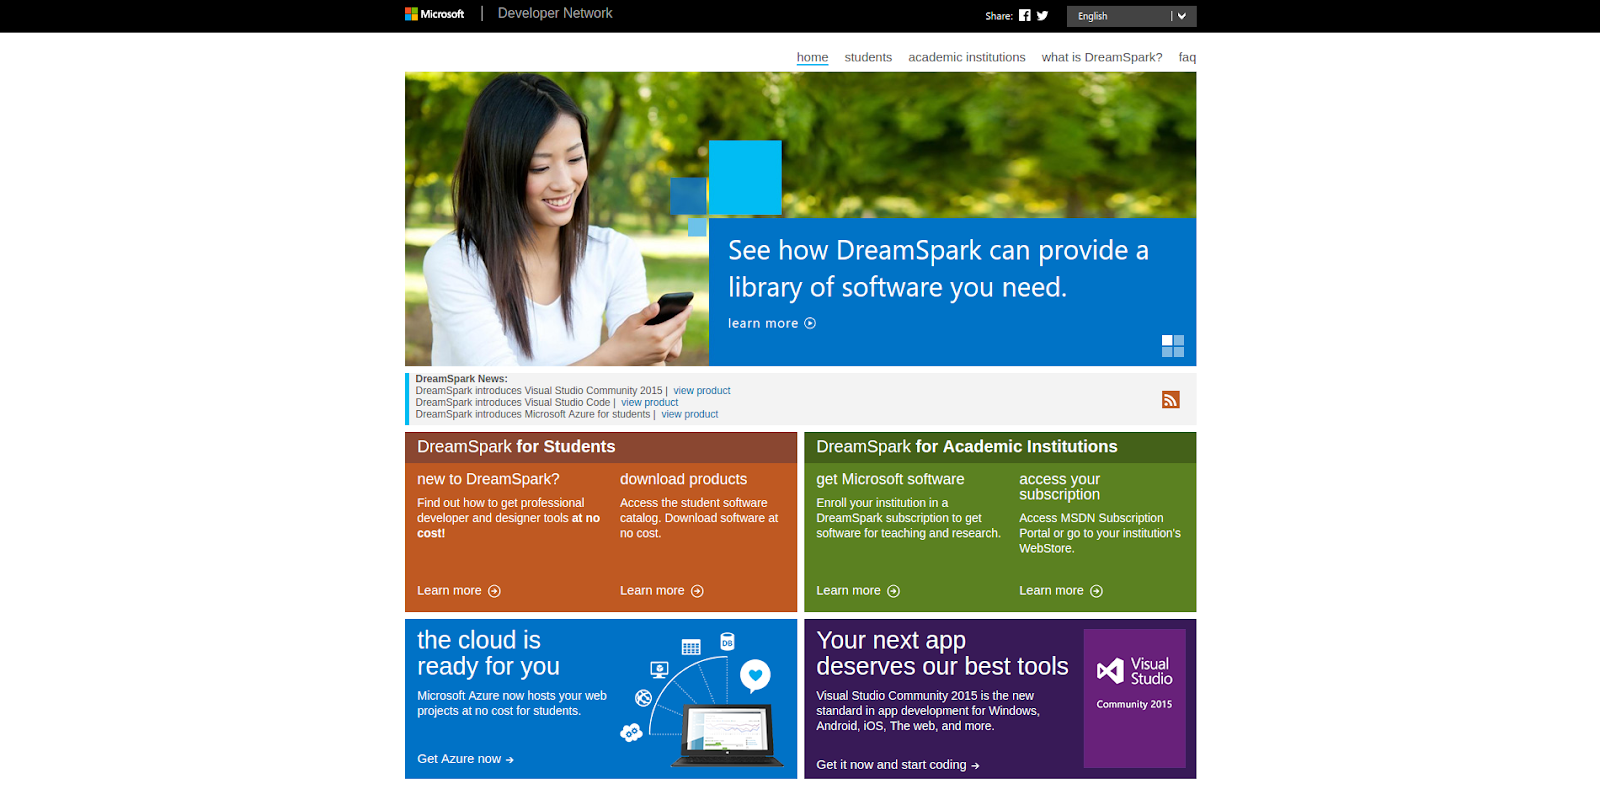Click the hero banner grid squares icon
The height and width of the screenshot is (789, 1600).
1173,346
